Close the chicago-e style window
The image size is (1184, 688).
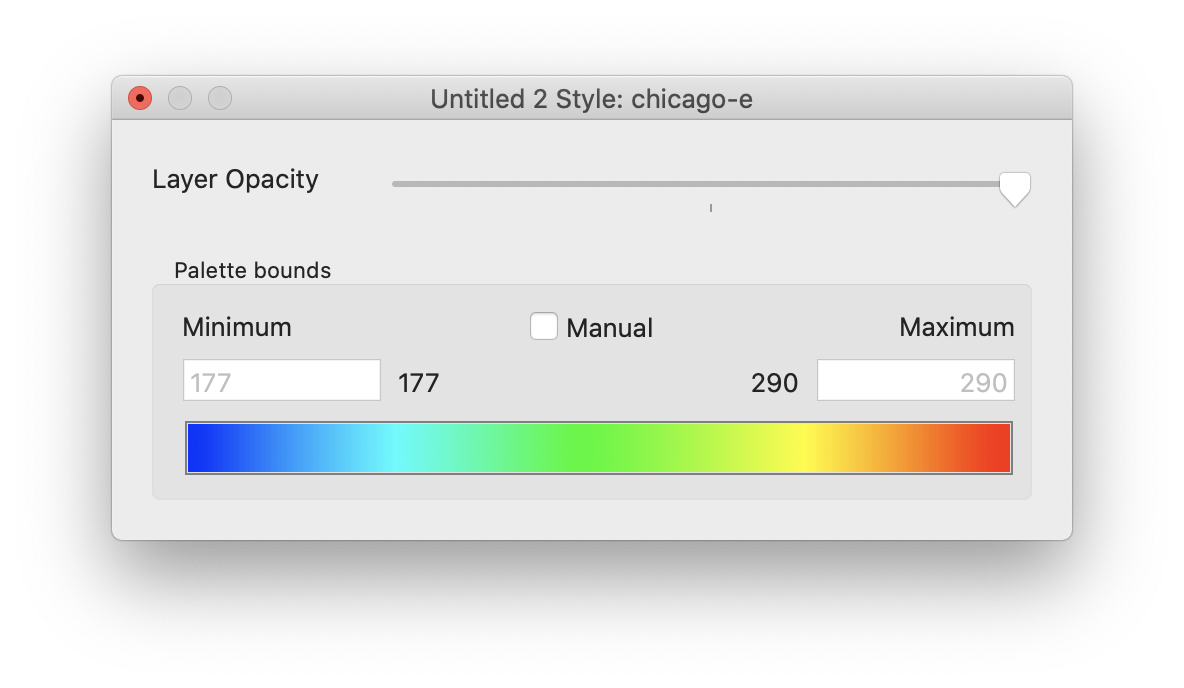140,98
